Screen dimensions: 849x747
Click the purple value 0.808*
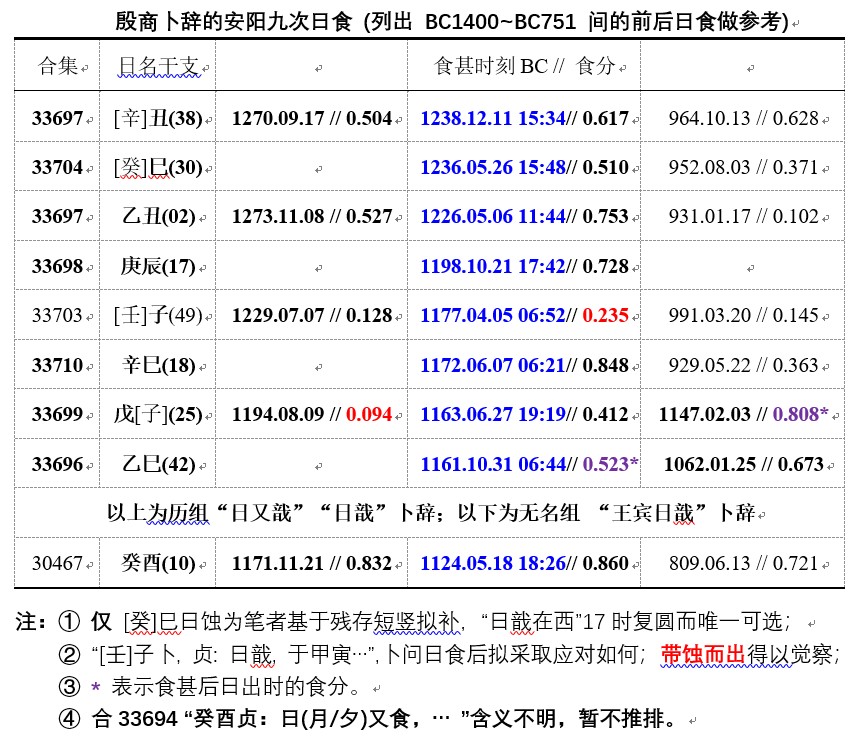pos(800,414)
